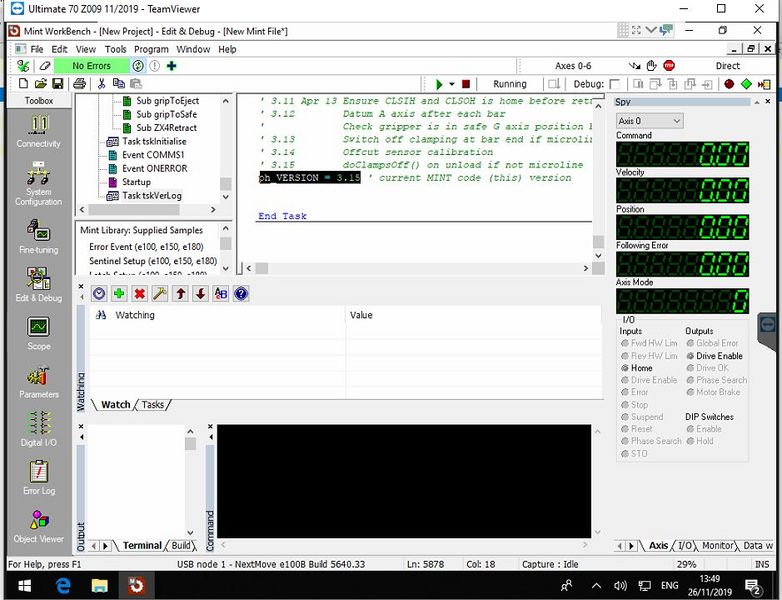
Task: Open the Error Log
Action: pos(39,477)
